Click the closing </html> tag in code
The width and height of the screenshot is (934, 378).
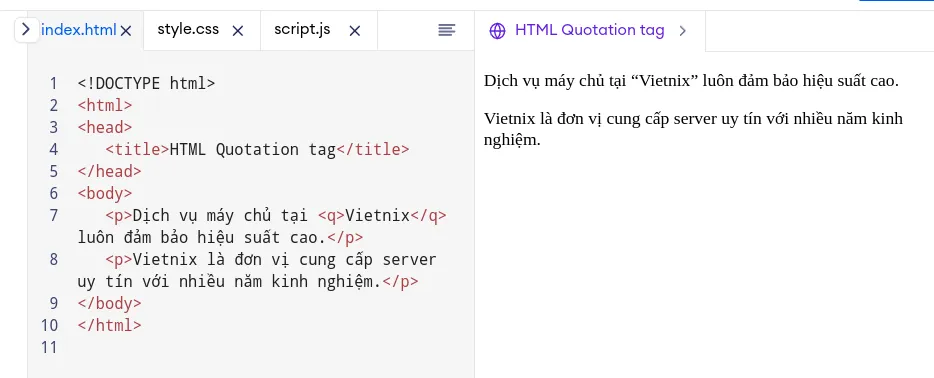coord(110,326)
